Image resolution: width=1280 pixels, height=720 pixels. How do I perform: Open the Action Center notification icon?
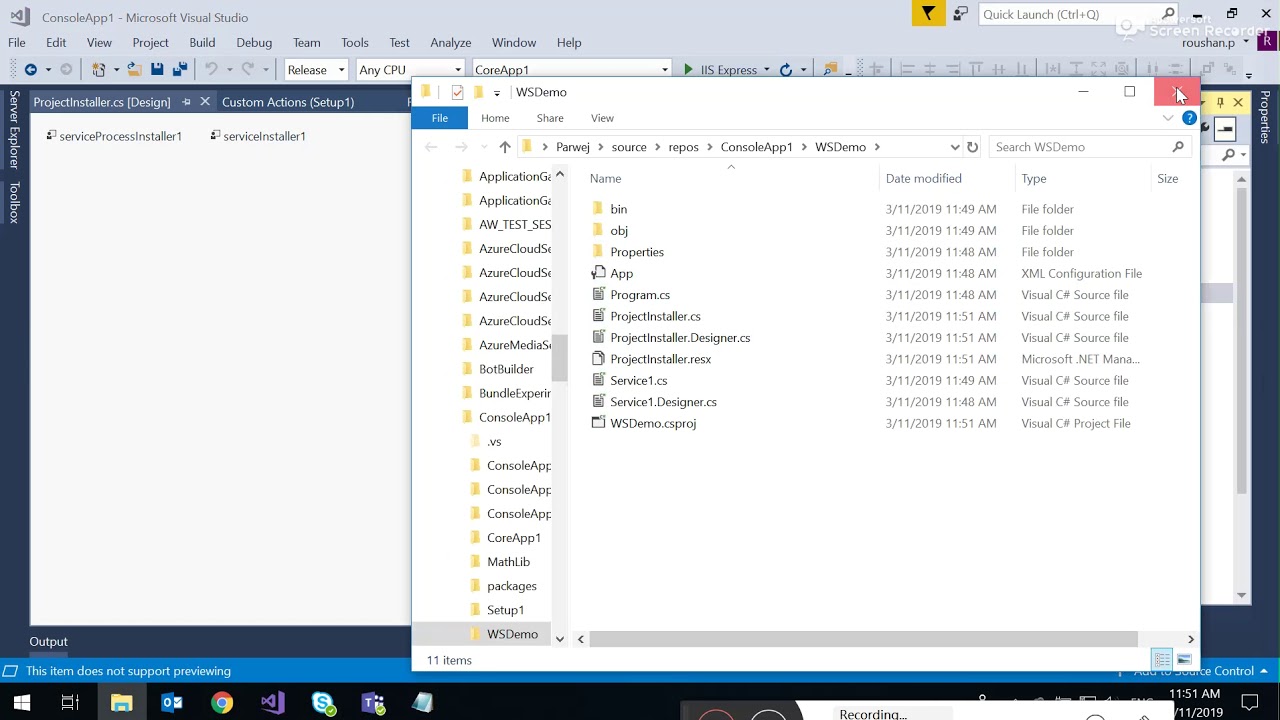click(x=1249, y=702)
